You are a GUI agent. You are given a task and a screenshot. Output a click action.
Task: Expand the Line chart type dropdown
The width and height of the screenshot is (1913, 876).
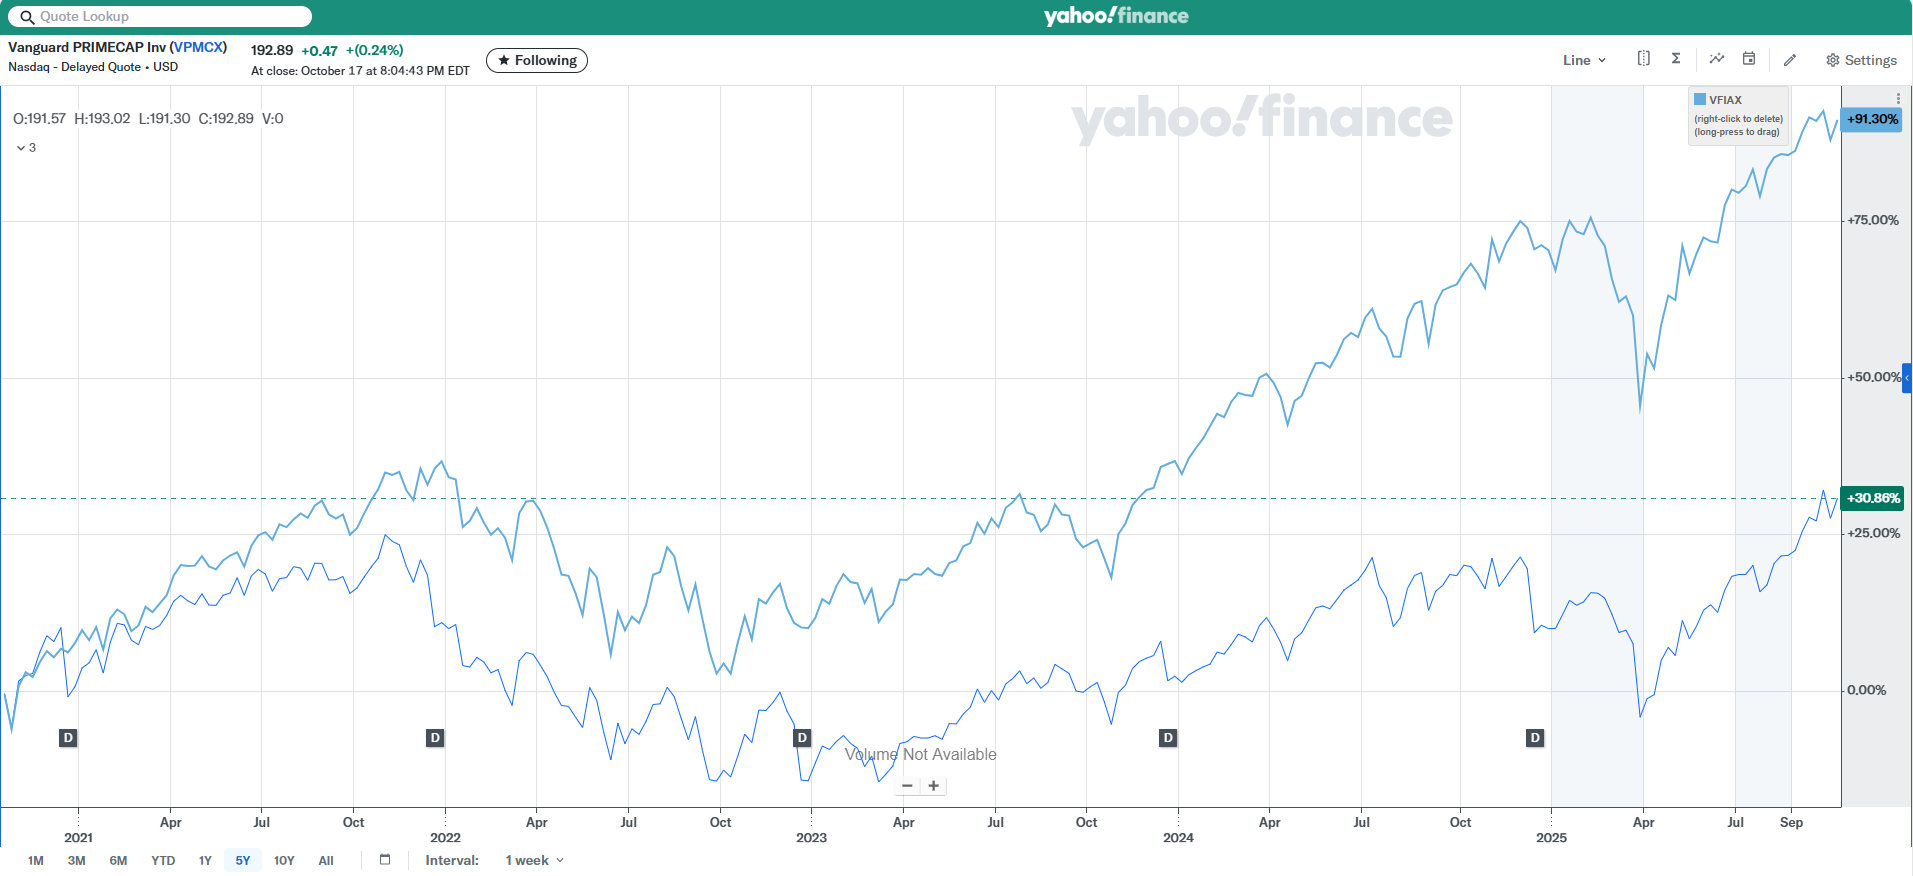click(1584, 60)
